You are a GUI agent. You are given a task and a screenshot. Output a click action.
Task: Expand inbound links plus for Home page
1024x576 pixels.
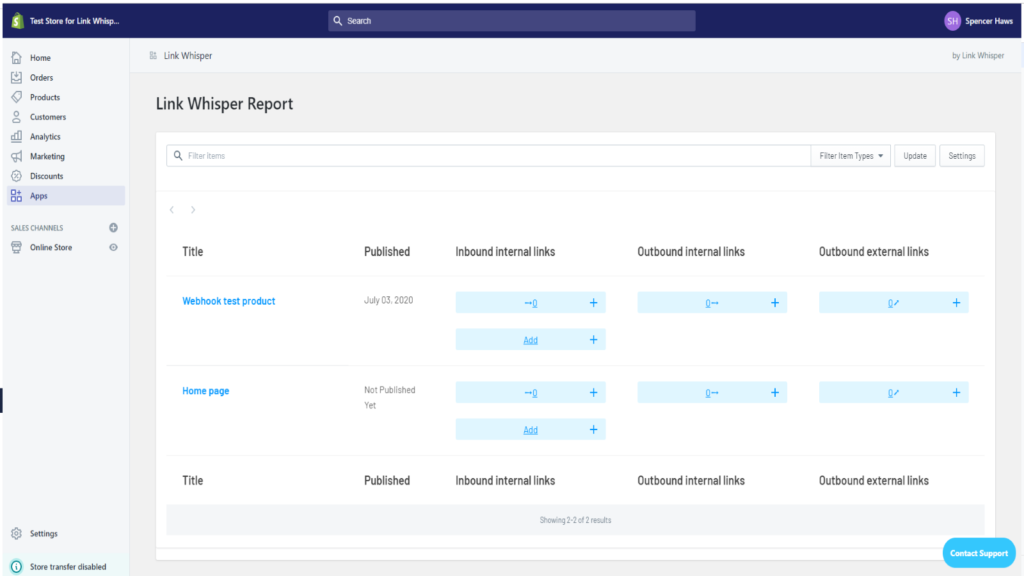593,392
